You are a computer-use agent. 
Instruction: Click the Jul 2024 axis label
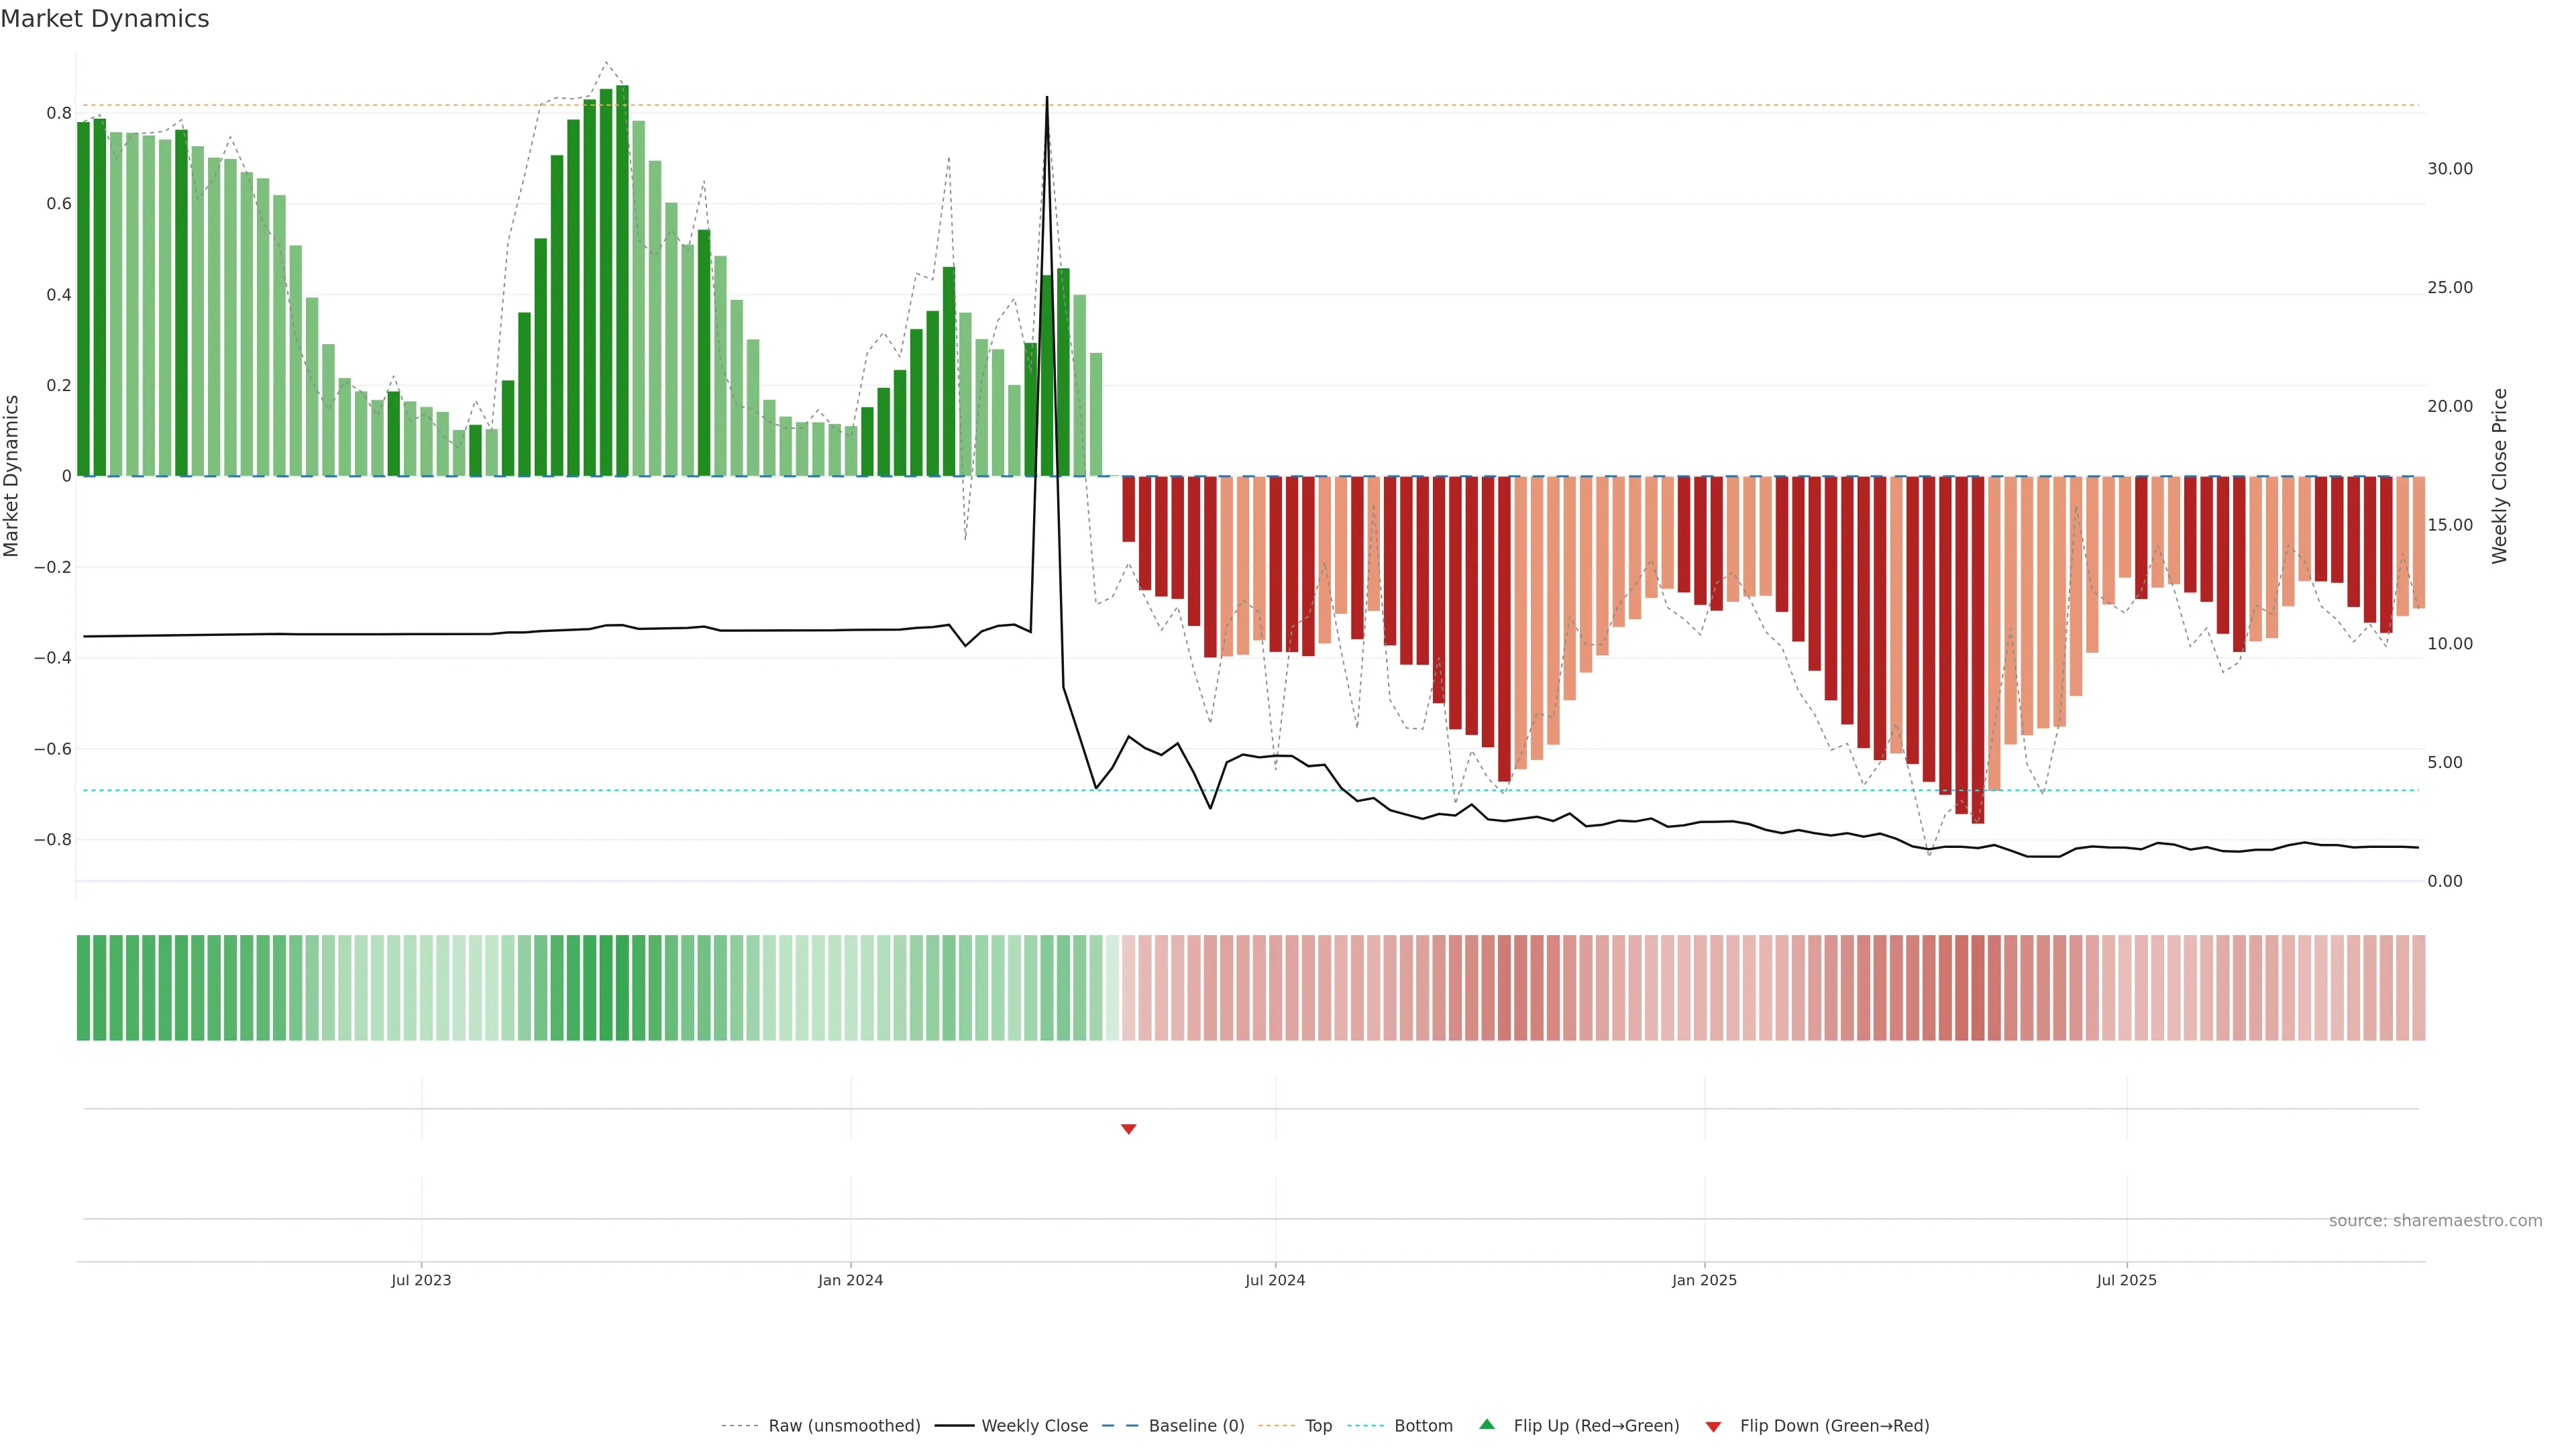click(1275, 1280)
